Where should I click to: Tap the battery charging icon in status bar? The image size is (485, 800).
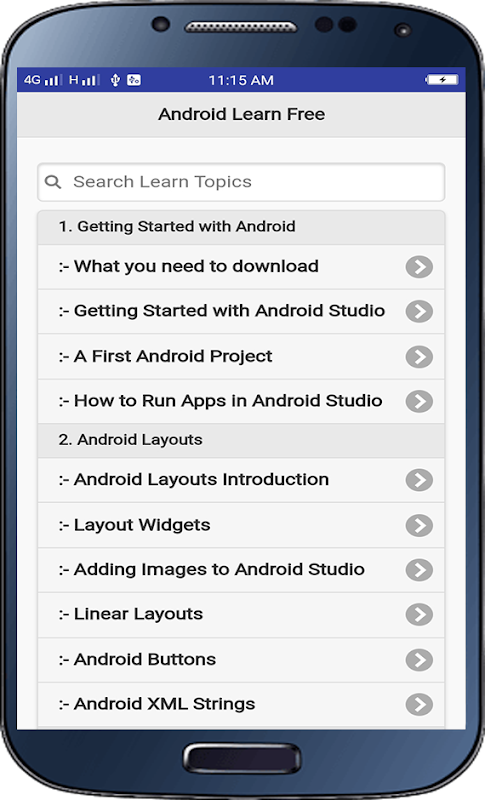[442, 80]
